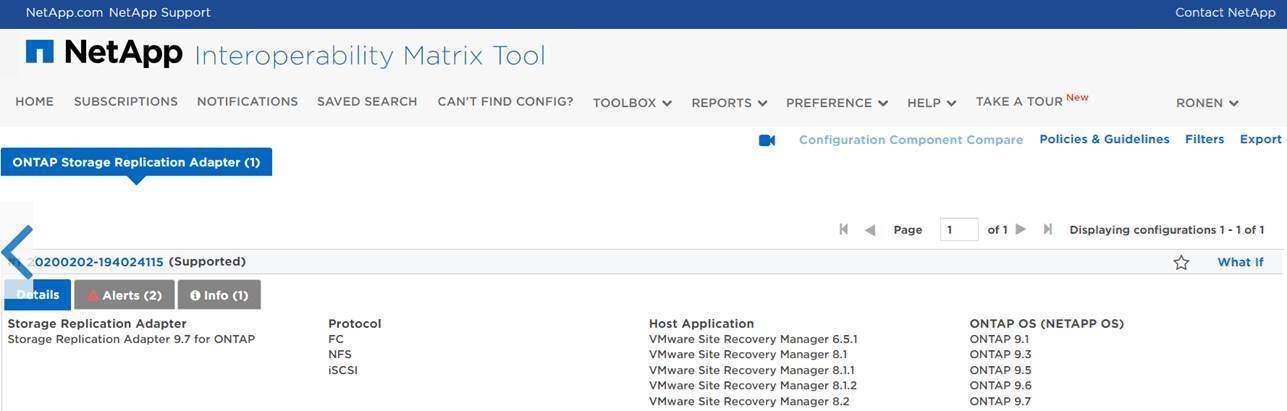Viewport: 1287px width, 411px height.
Task: Click the Protocol column header
Action: [x=354, y=324]
